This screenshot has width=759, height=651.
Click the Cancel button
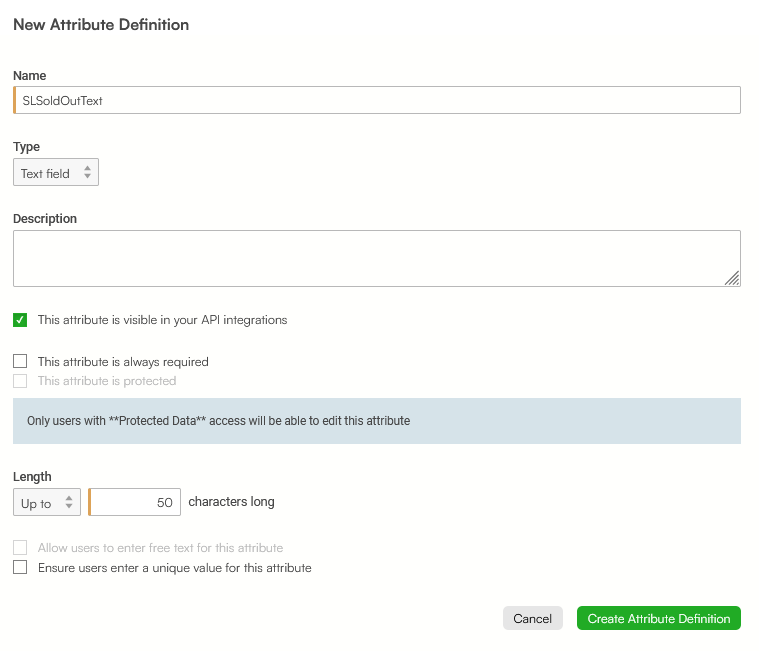pyautogui.click(x=532, y=619)
